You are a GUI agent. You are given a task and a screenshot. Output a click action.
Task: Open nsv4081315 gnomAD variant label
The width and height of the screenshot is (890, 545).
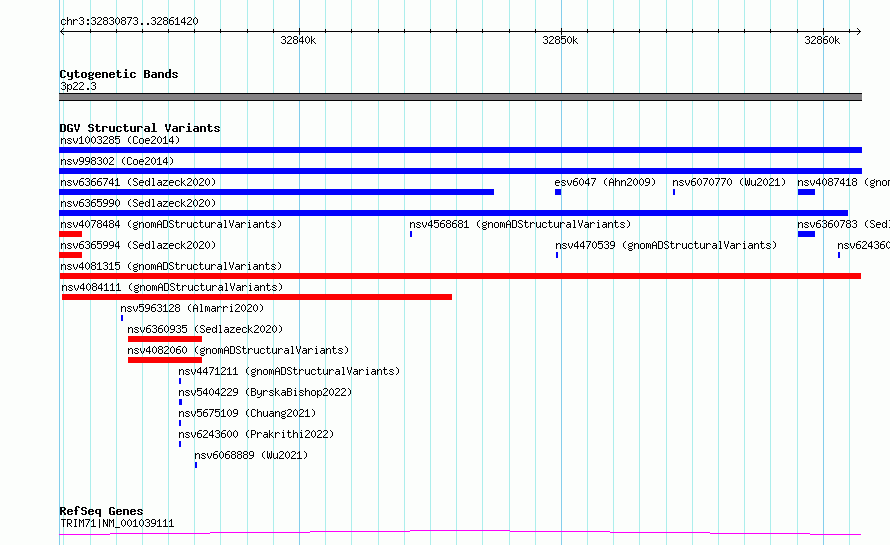pyautogui.click(x=171, y=266)
